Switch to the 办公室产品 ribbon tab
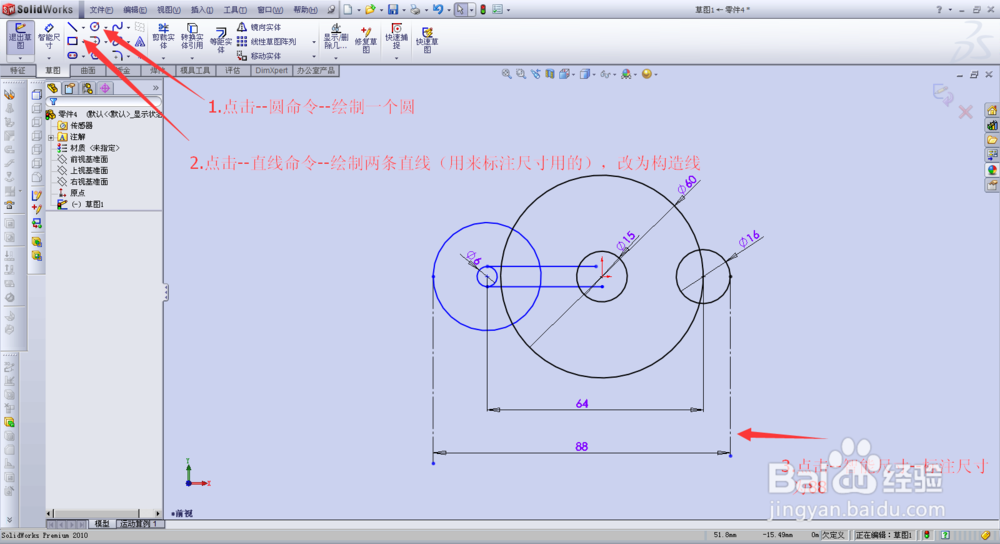1000x544 pixels. (316, 70)
